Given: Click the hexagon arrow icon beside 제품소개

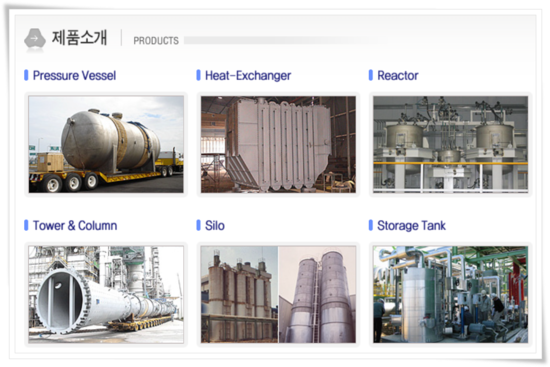Looking at the screenshot, I should point(35,38).
